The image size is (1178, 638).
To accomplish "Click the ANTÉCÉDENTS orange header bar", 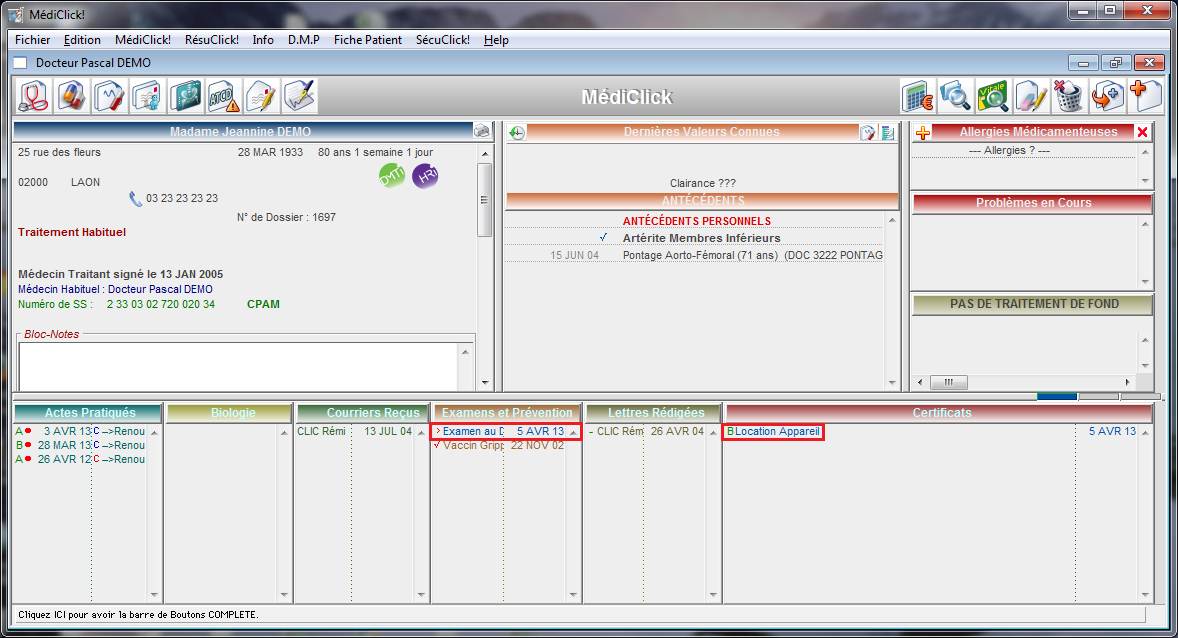I will click(702, 201).
